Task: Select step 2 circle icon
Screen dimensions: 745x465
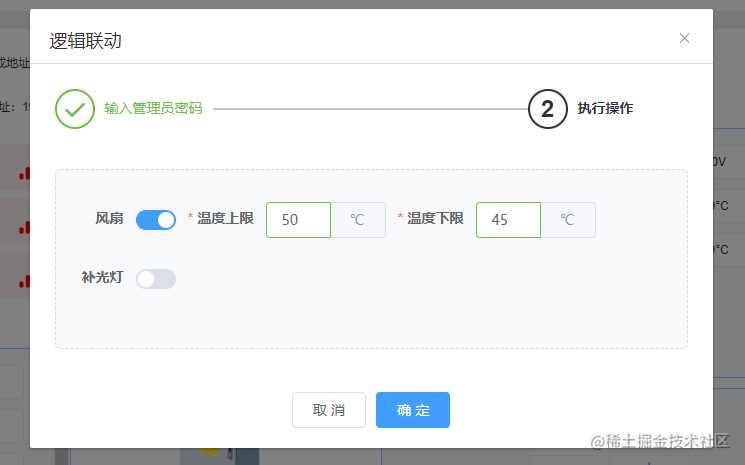Action: coord(548,109)
